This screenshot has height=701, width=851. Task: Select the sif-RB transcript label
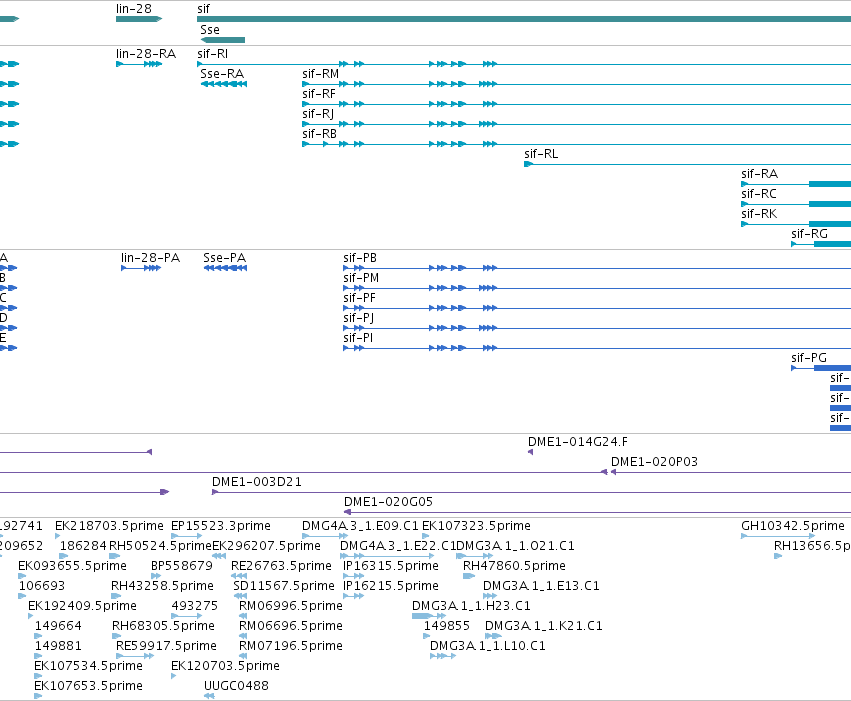319,134
